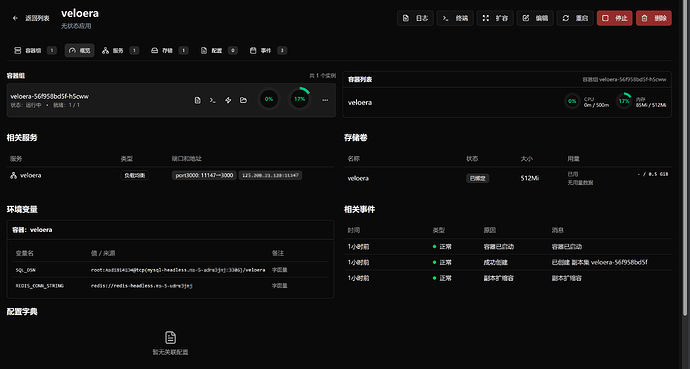Open the veloera service link under 相关服务
The height and width of the screenshot is (369, 690).
30,175
